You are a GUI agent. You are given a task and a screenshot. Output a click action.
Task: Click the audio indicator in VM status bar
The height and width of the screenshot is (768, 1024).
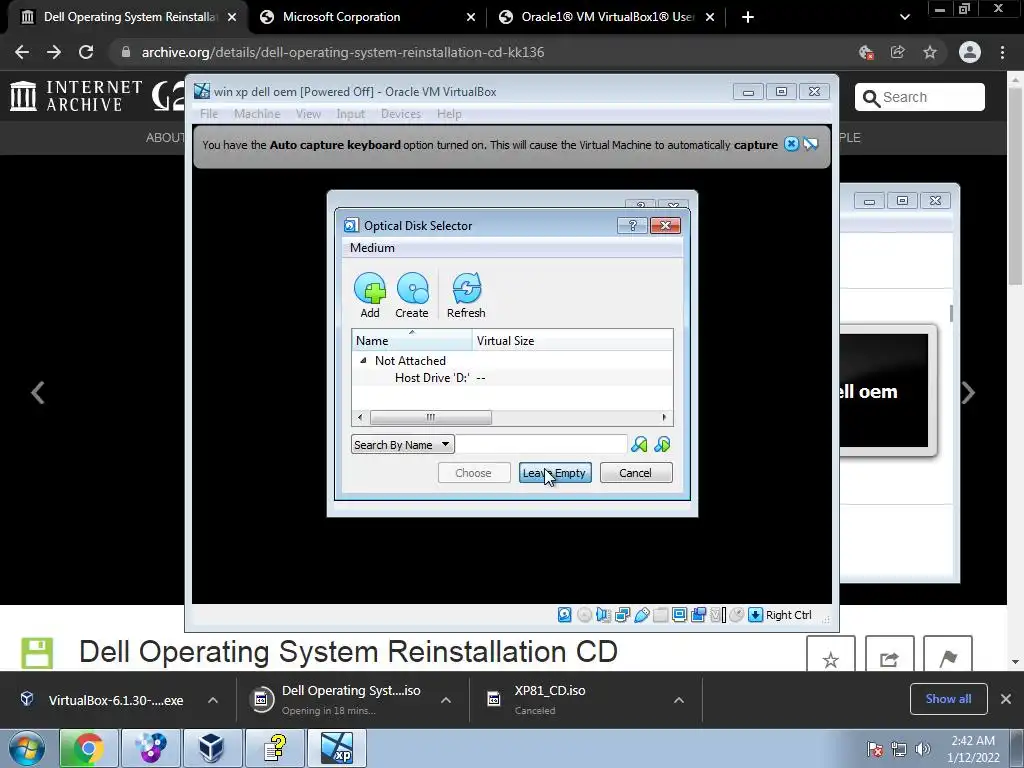[x=603, y=615]
